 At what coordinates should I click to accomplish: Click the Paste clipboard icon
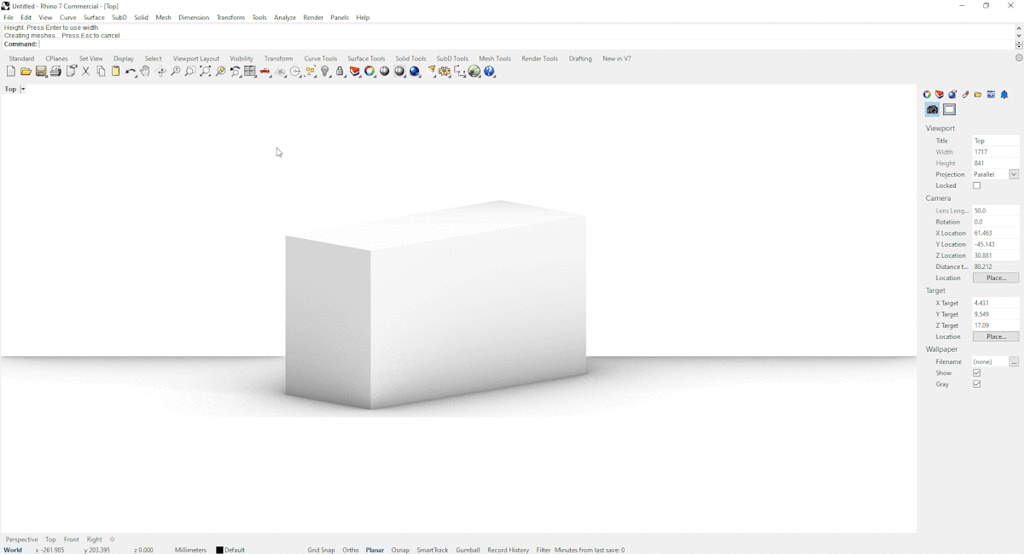pyautogui.click(x=116, y=71)
